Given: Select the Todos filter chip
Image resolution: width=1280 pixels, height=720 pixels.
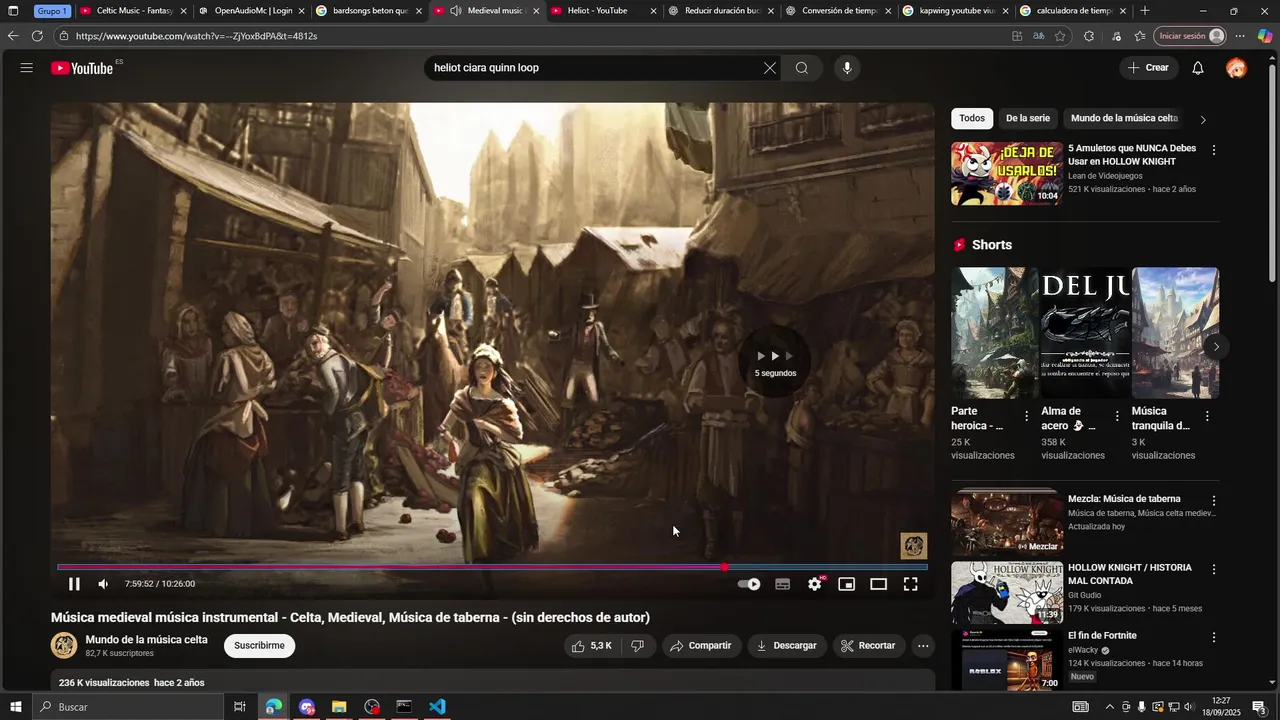Looking at the screenshot, I should (x=972, y=118).
